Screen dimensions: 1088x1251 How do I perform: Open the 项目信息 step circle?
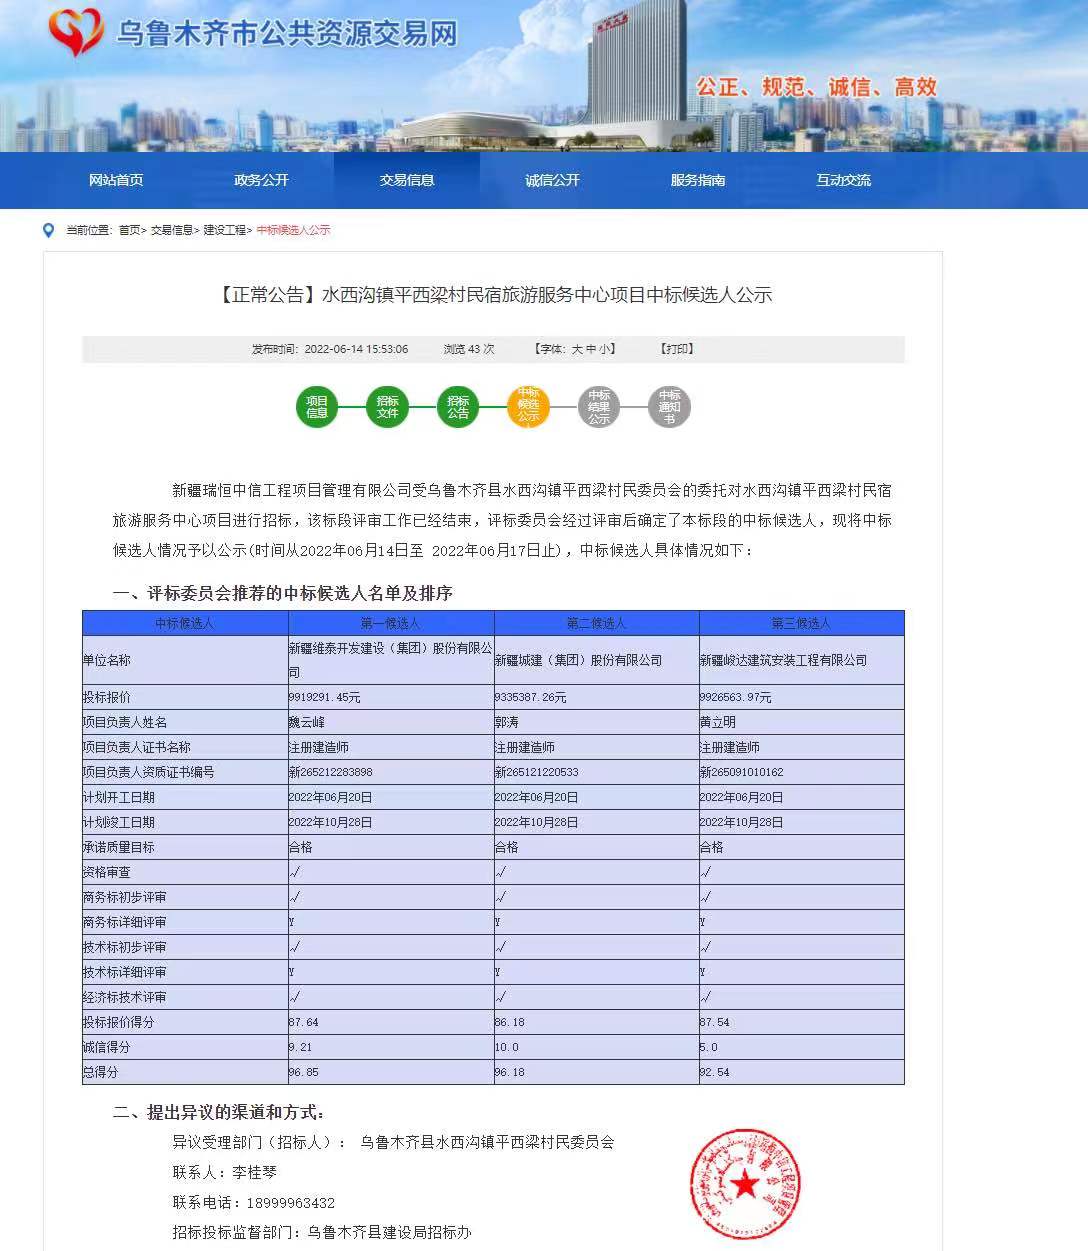317,407
